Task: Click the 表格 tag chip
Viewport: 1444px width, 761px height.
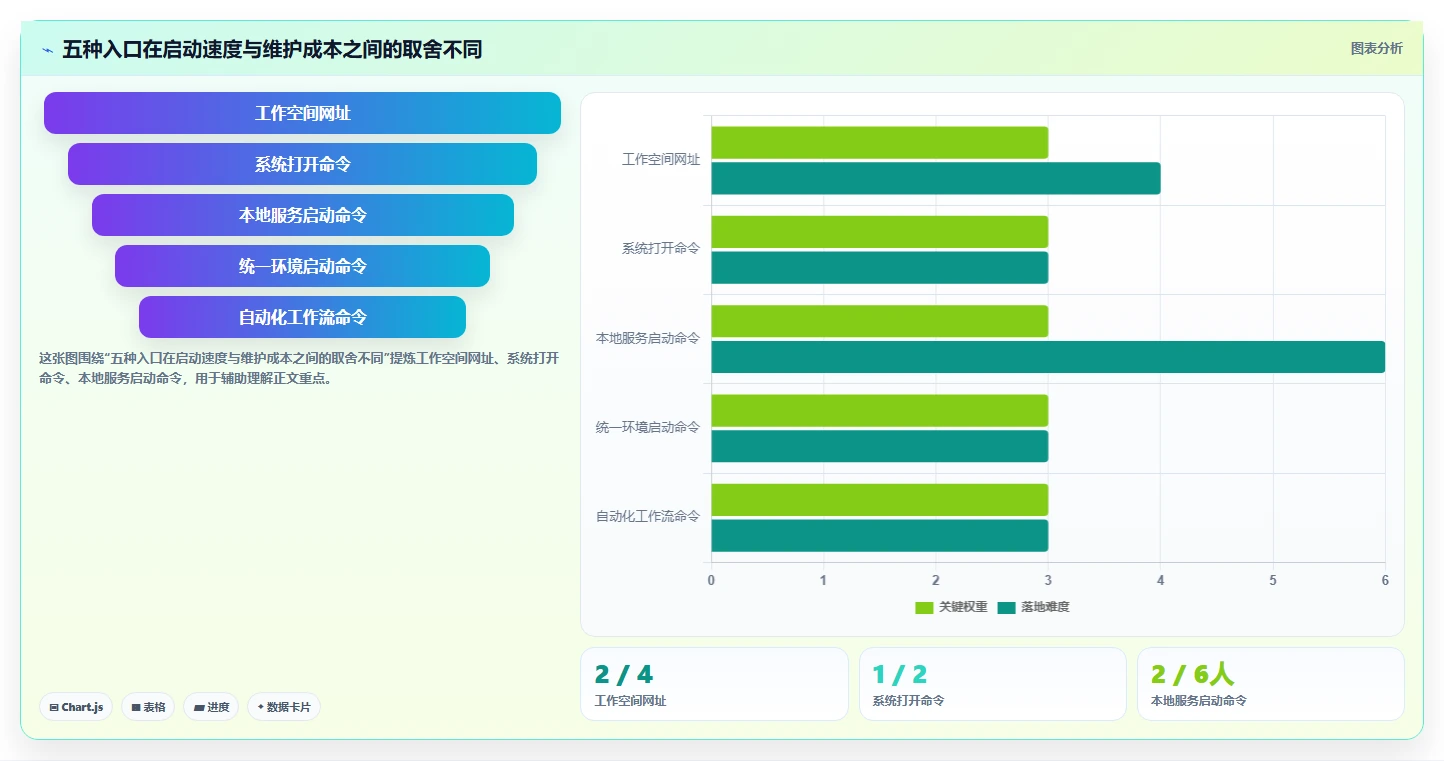Action: point(148,707)
